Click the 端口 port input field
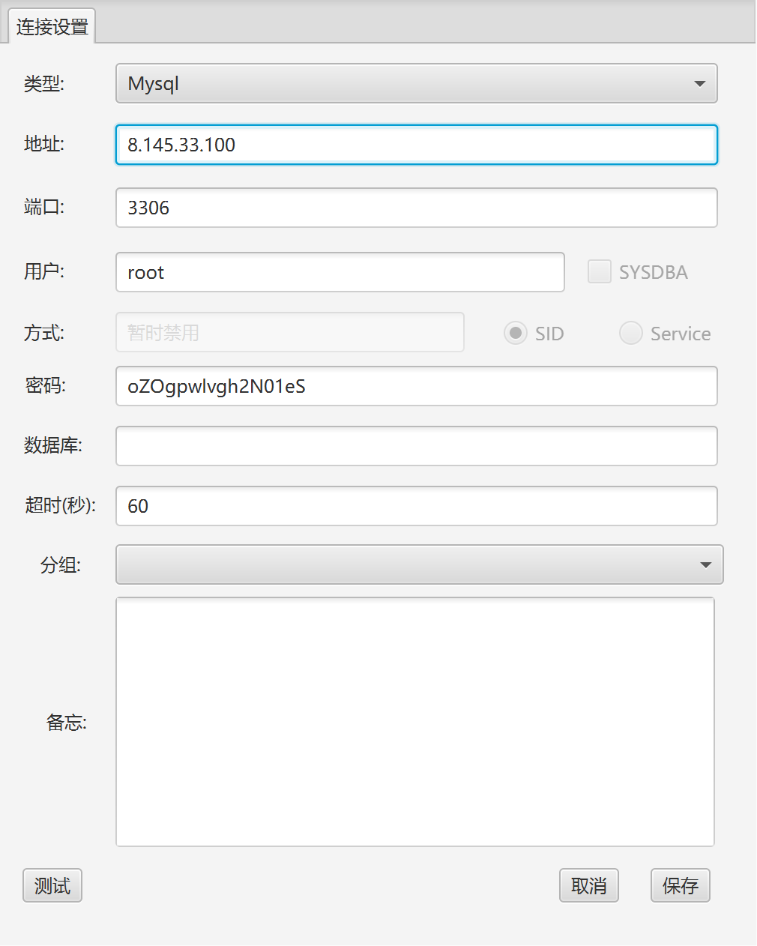 click(415, 207)
